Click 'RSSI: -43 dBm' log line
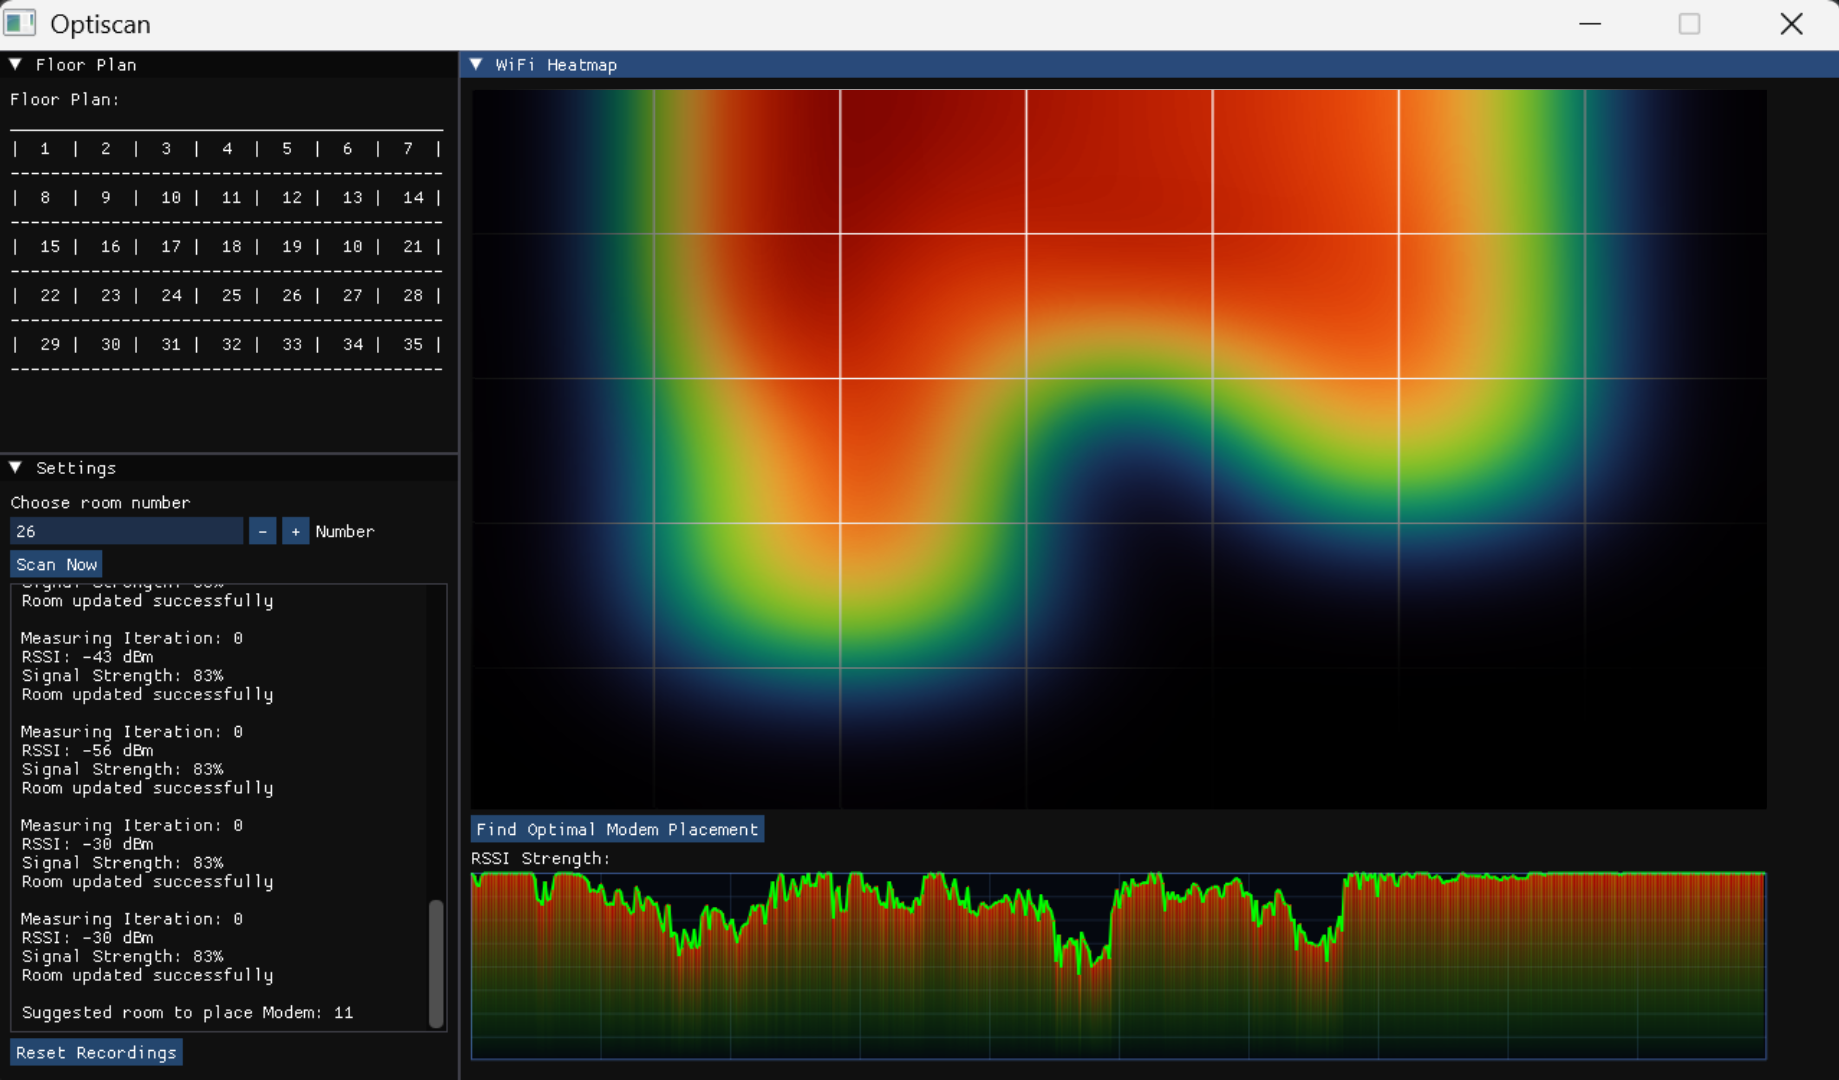The image size is (1839, 1080). point(87,657)
